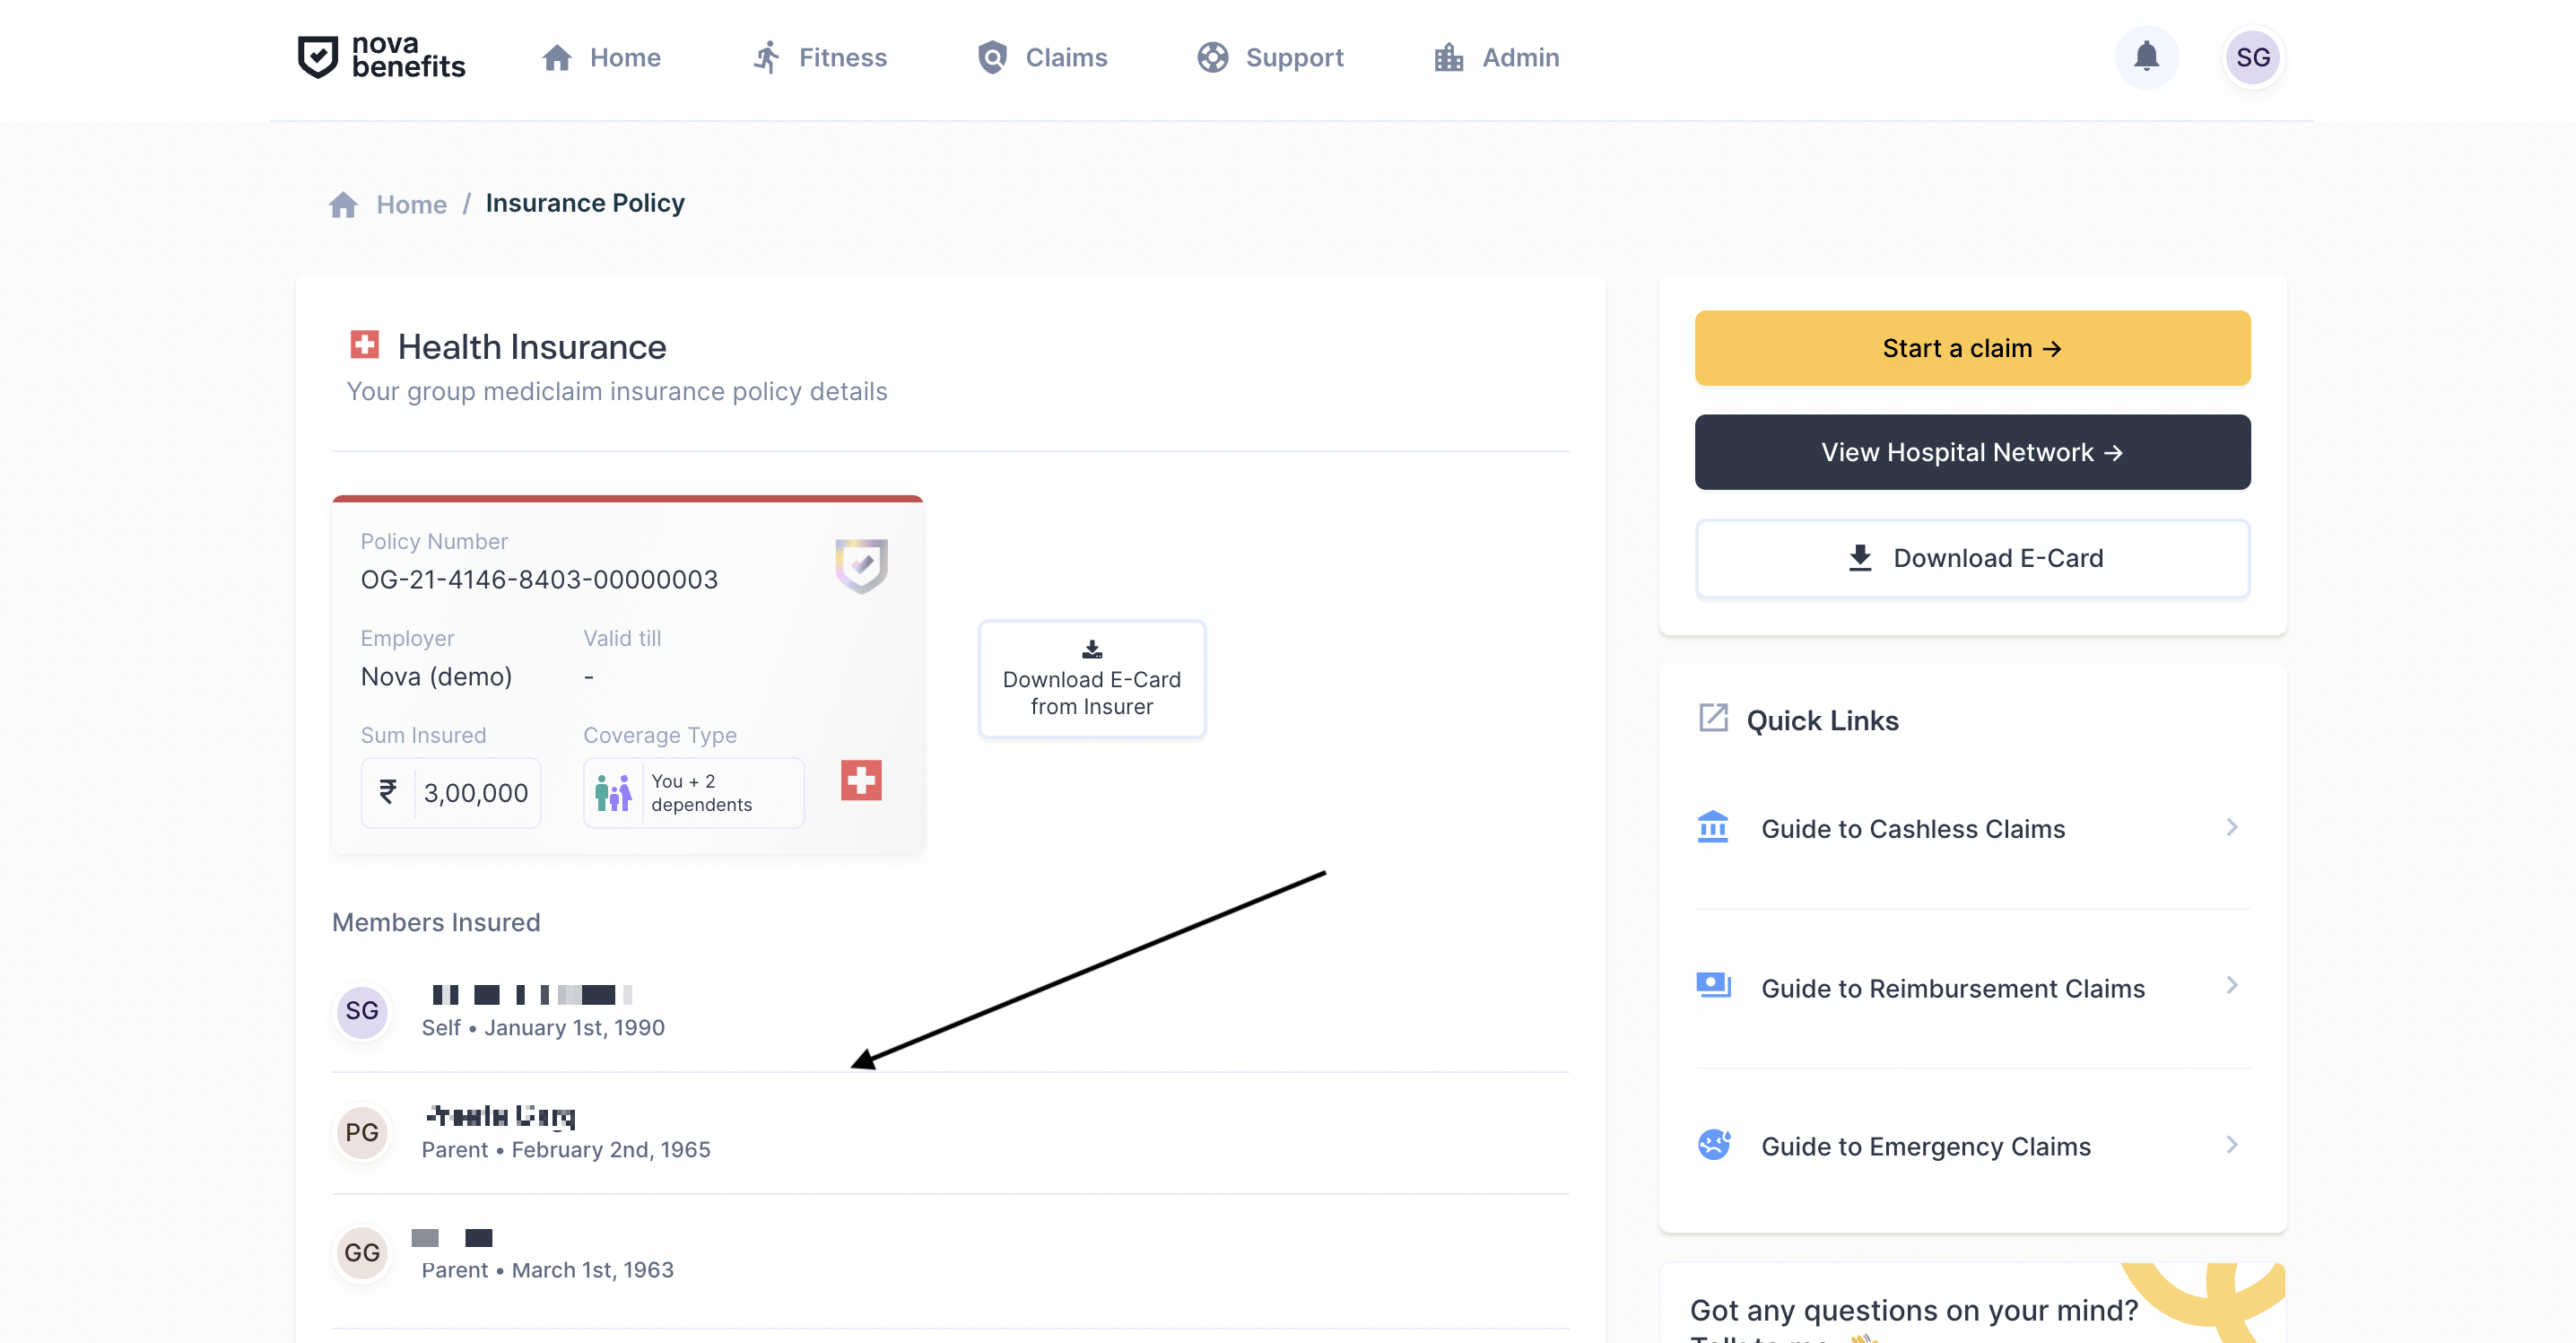Viewport: 2576px width, 1343px height.
Task: Open the notifications bell
Action: [2146, 57]
